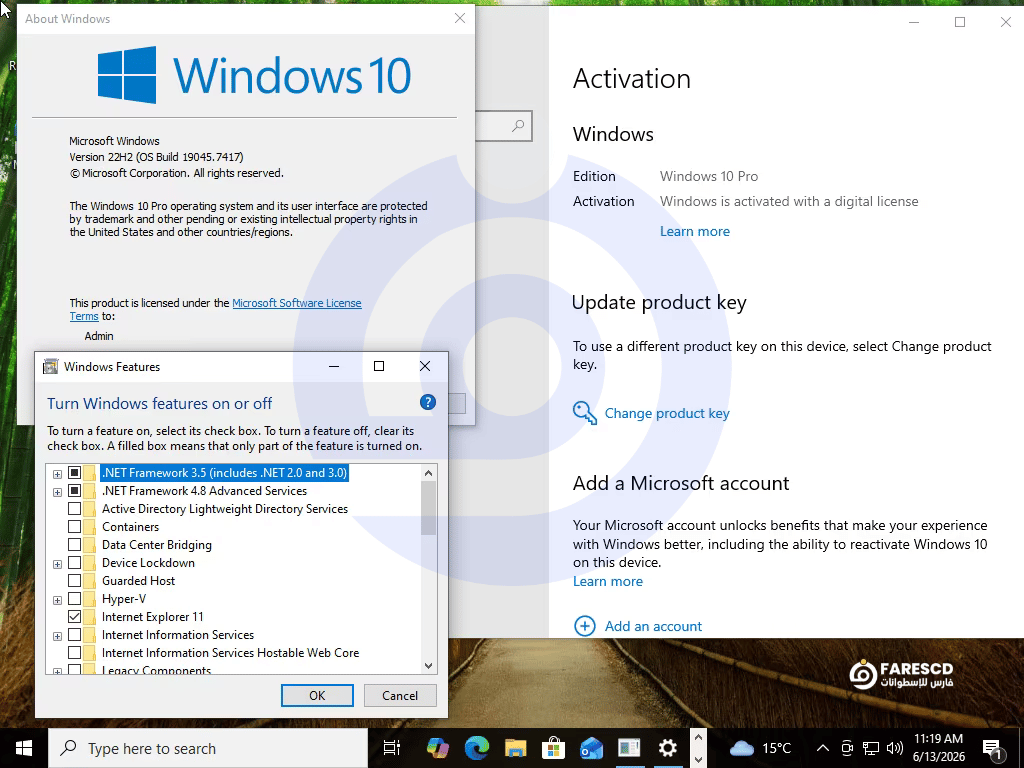The height and width of the screenshot is (768, 1024).
Task: Open the Microsoft Software License link
Action: pyautogui.click(x=296, y=303)
